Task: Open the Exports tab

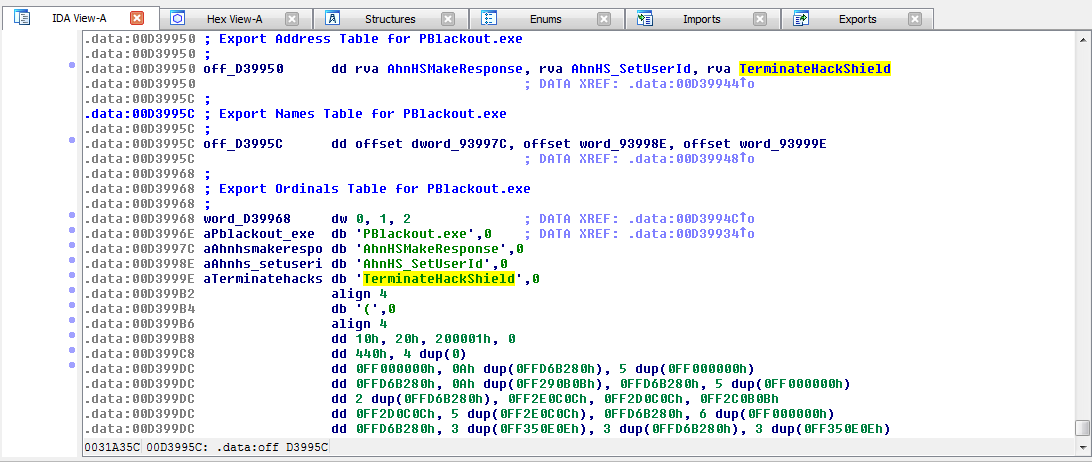Action: click(x=857, y=19)
